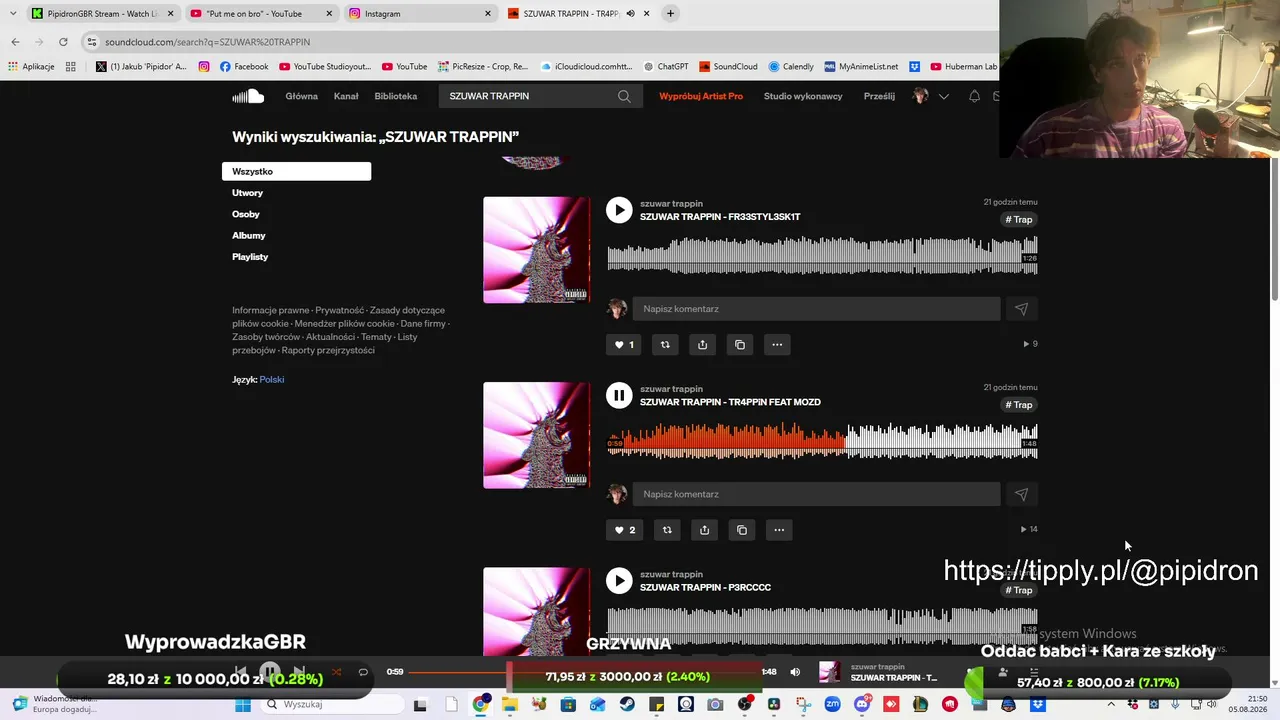Viewport: 1280px width, 720px height.
Task: Switch to the "Put me on bro" YouTube tab
Action: pos(260,14)
